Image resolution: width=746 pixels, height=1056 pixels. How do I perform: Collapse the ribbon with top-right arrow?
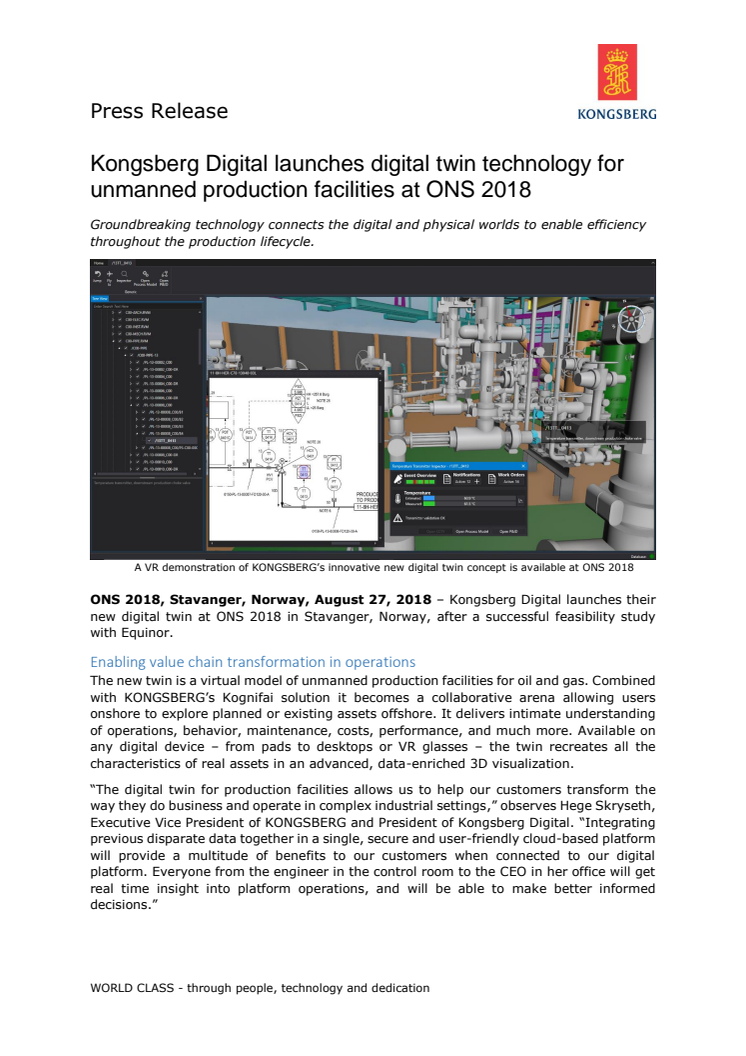point(653,263)
